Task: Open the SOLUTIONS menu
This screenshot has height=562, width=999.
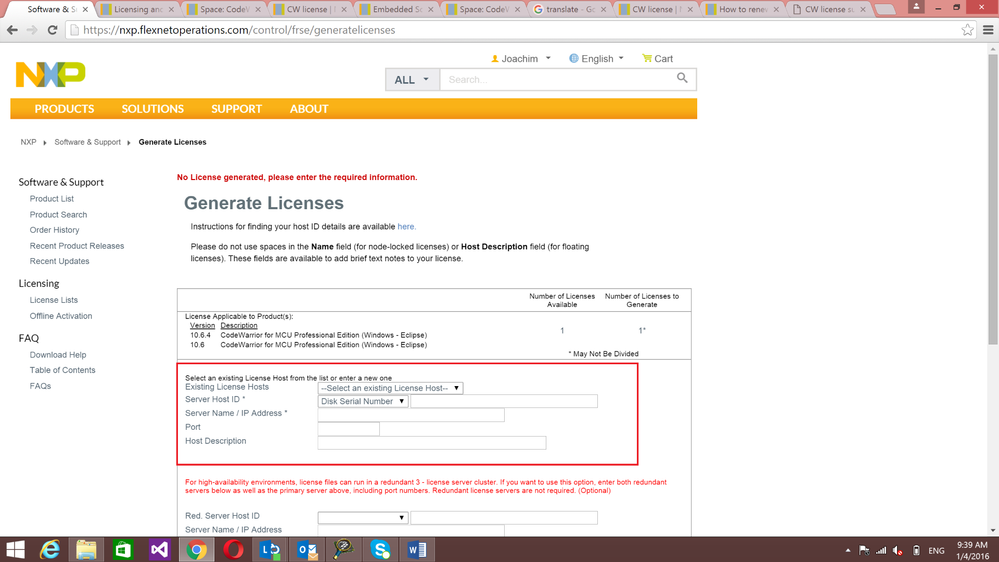Action: [x=153, y=109]
